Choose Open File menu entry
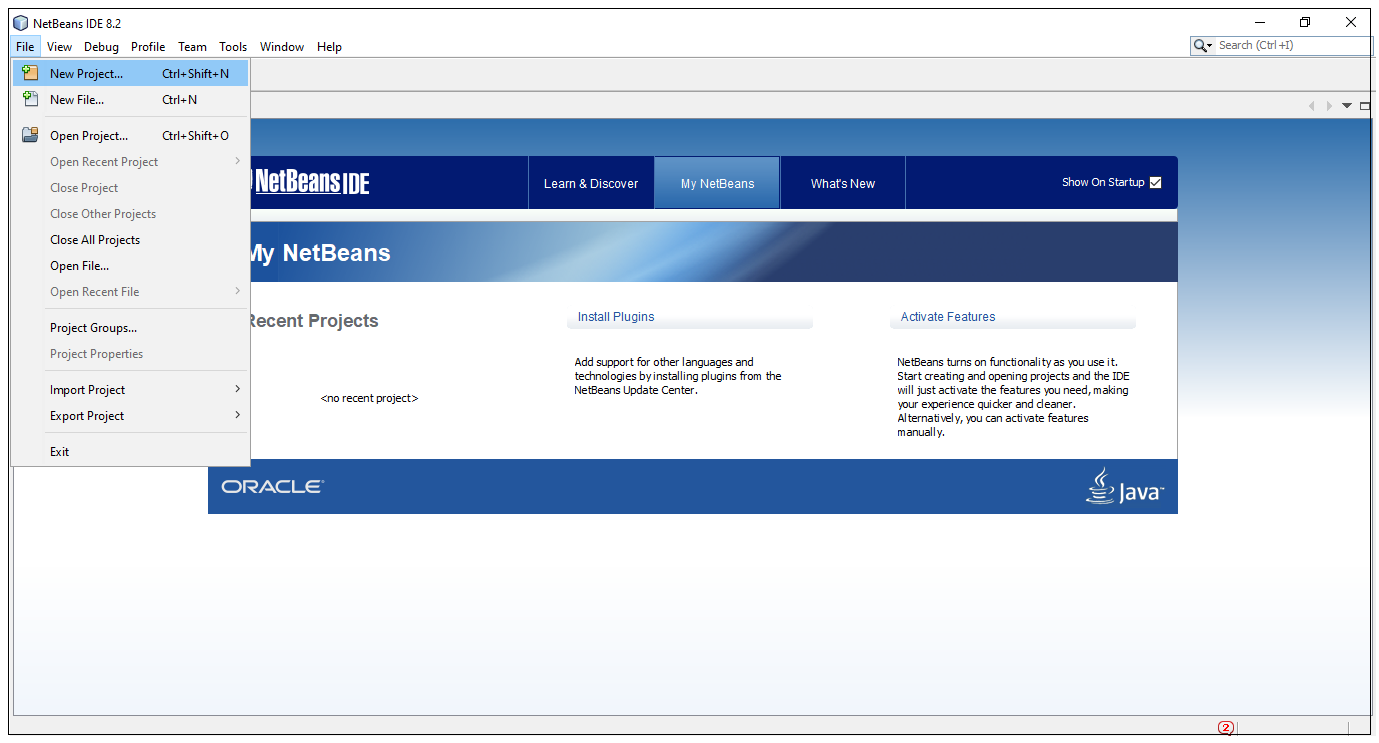 130,265
